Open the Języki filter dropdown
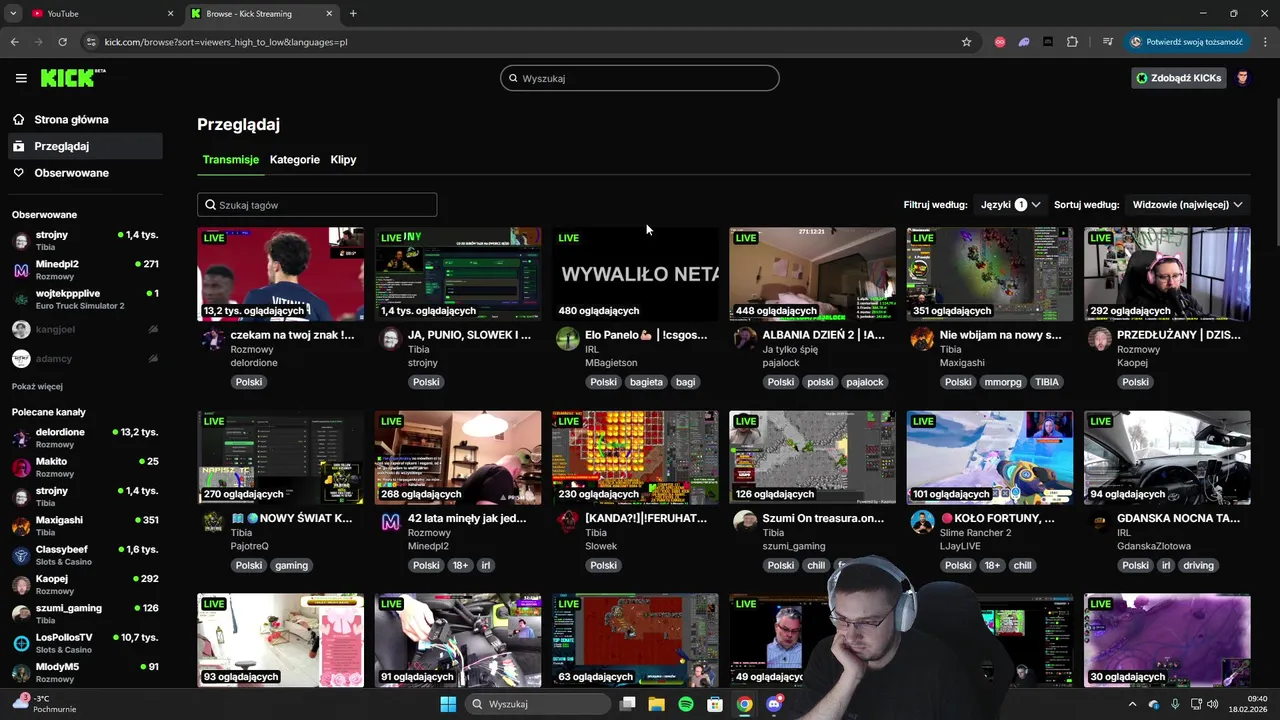 click(1011, 204)
